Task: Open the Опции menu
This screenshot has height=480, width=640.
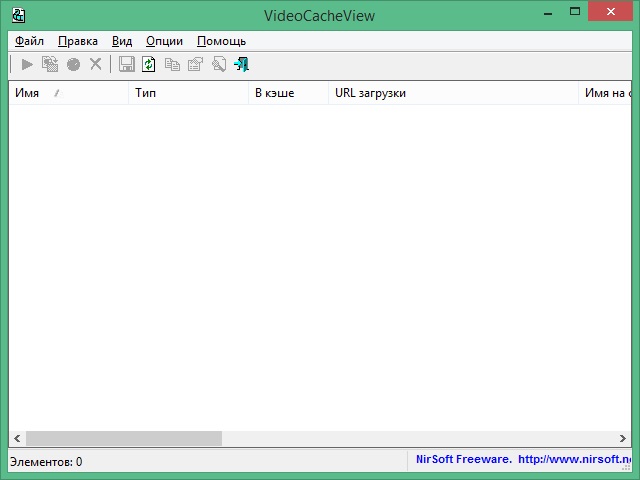Action: click(164, 41)
